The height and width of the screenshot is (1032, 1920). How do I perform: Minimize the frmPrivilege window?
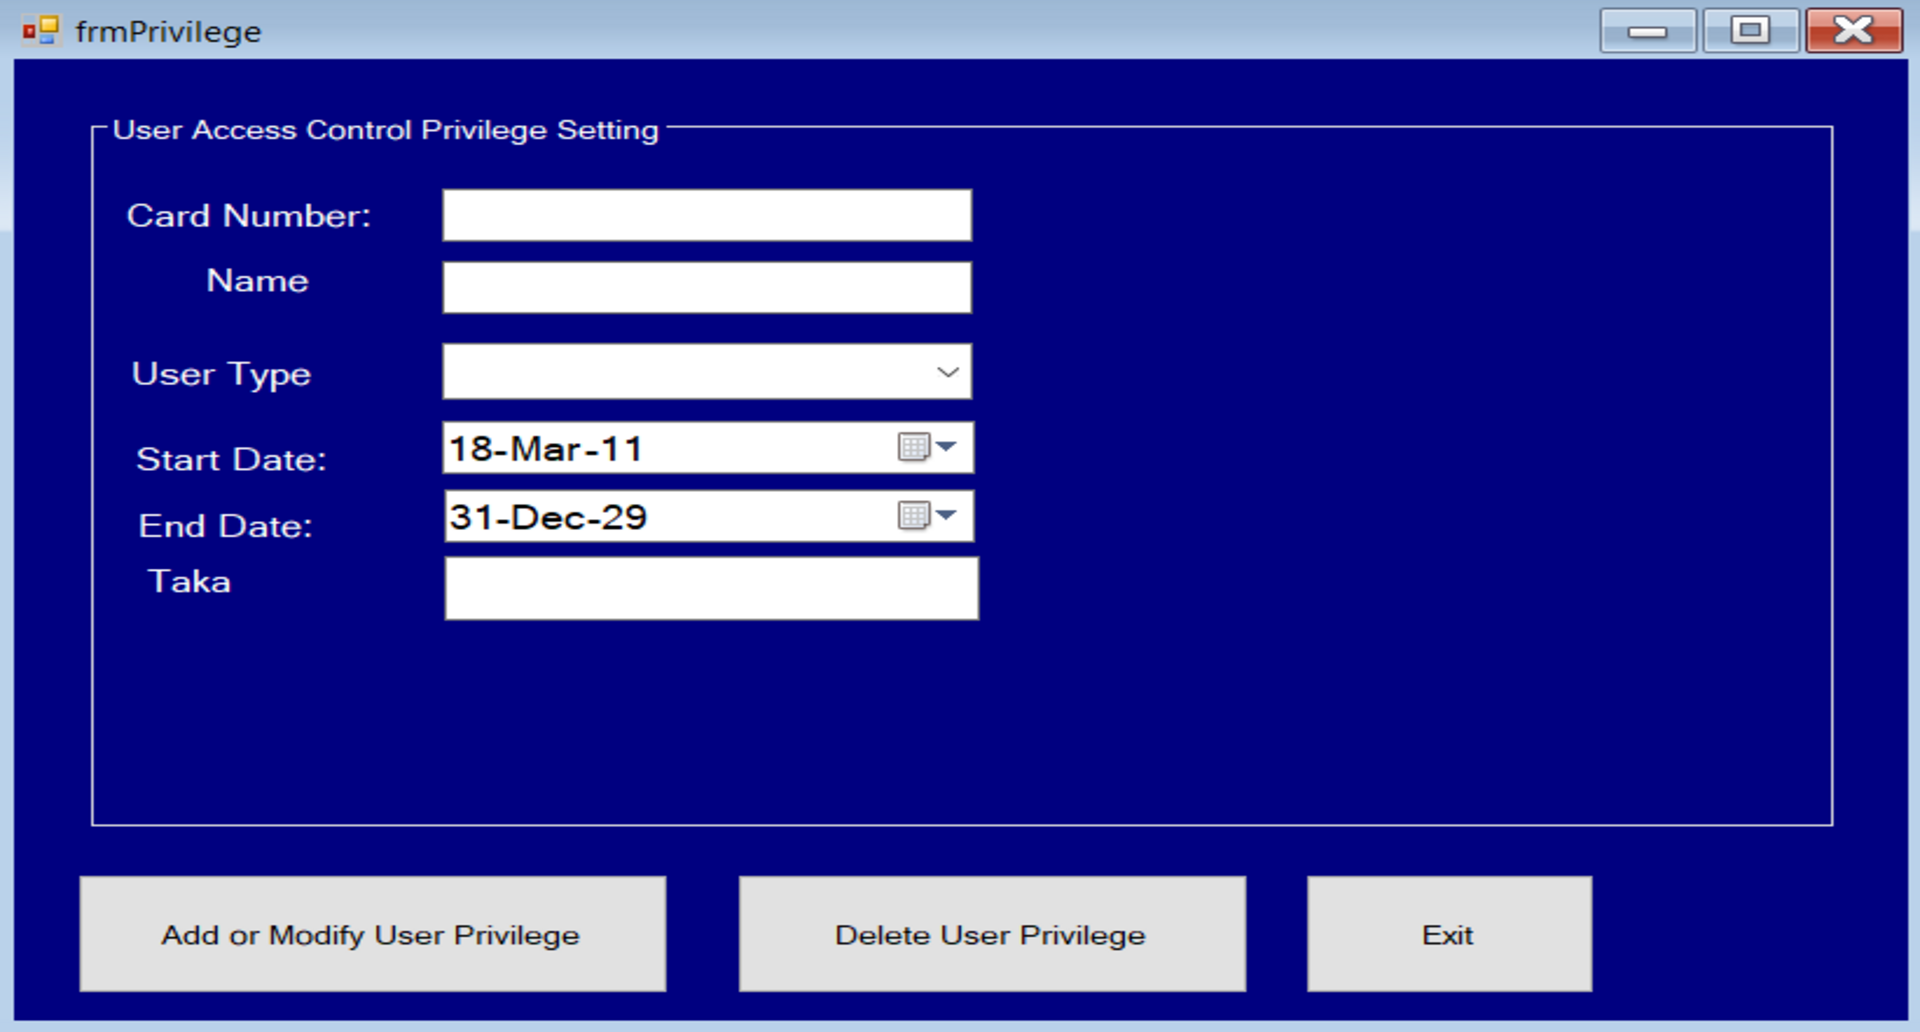point(1647,31)
